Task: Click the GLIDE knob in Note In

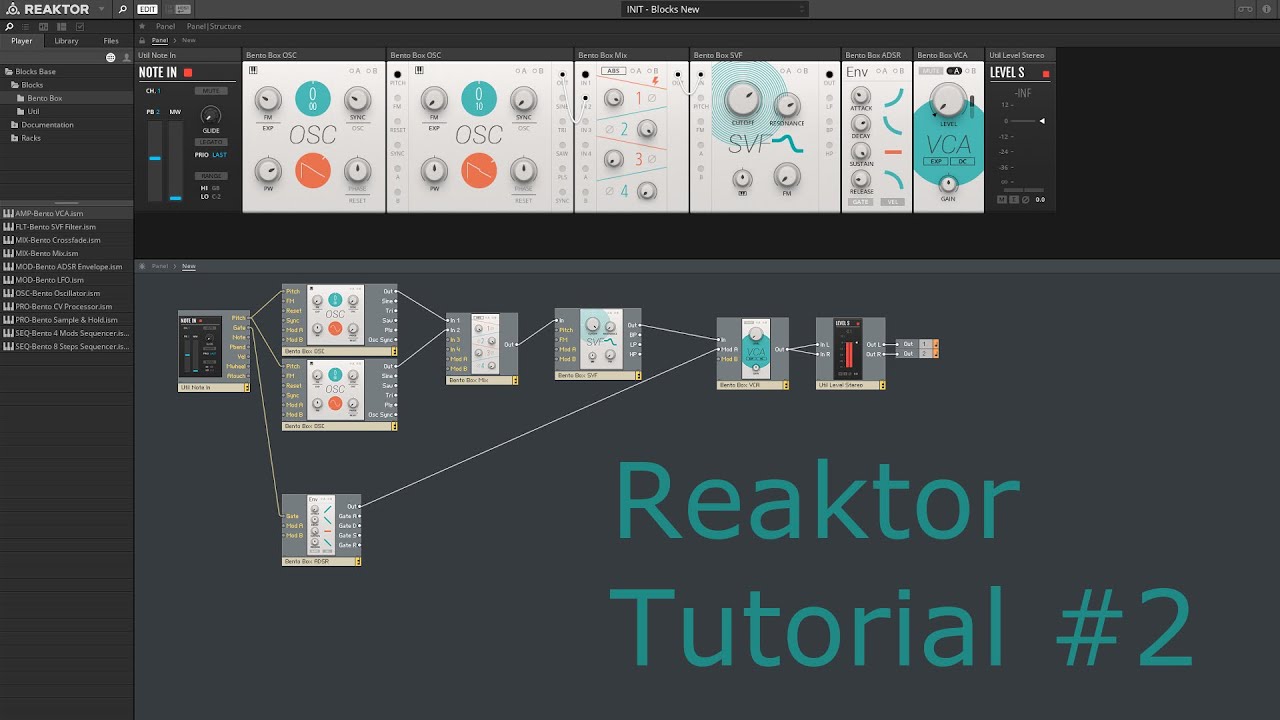Action: [211, 116]
